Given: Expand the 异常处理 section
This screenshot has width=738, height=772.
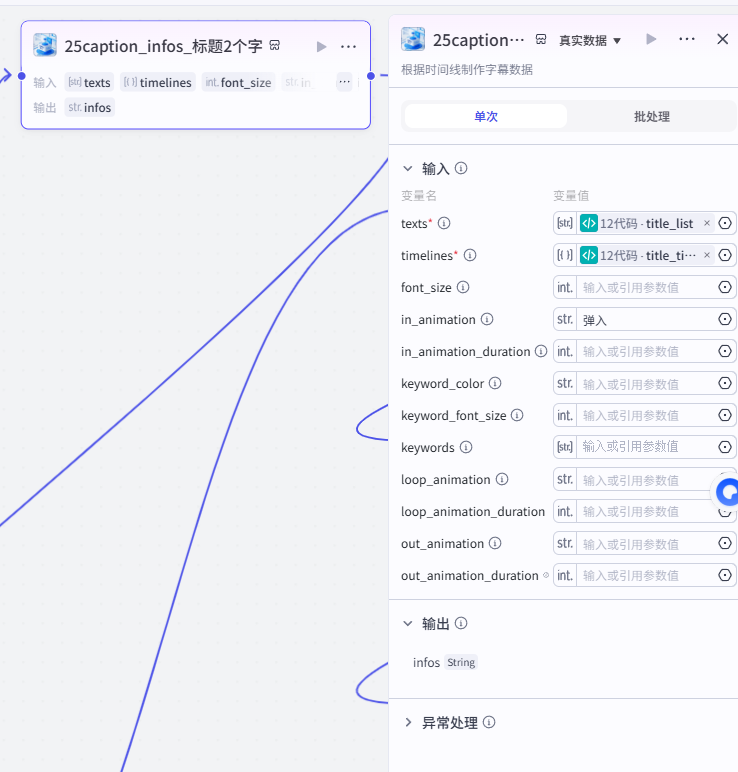Looking at the screenshot, I should pyautogui.click(x=408, y=722).
